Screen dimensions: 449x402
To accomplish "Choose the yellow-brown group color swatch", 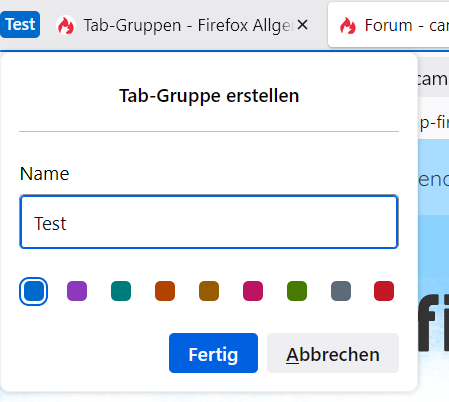I will coord(209,291).
